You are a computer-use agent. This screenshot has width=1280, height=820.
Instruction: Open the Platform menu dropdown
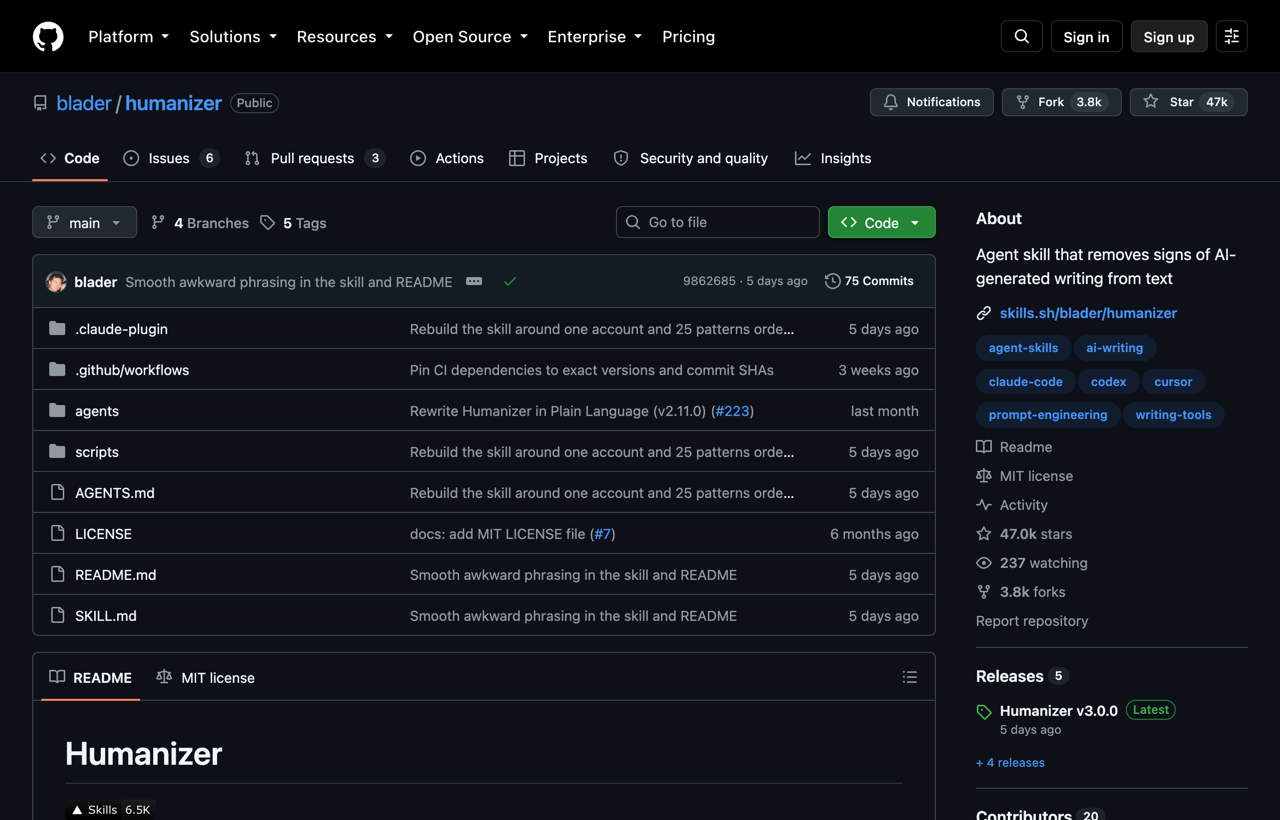coord(129,37)
